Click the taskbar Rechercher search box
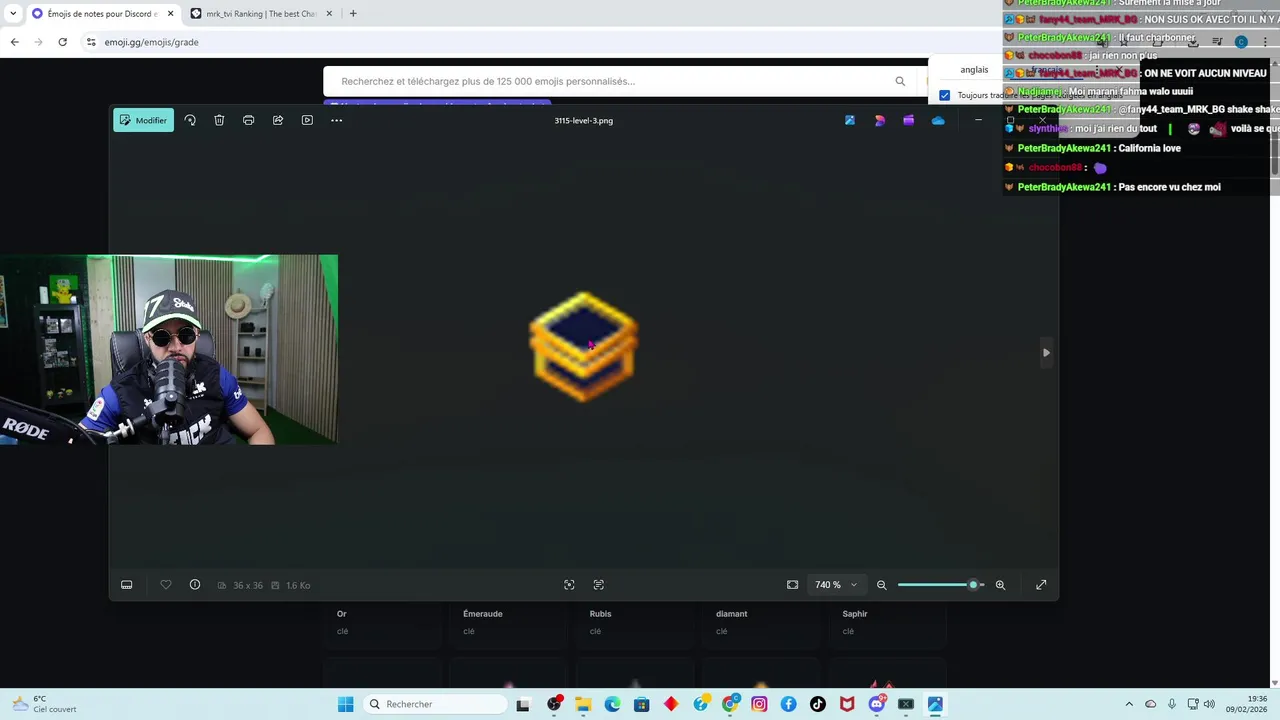The height and width of the screenshot is (720, 1280). tap(435, 704)
